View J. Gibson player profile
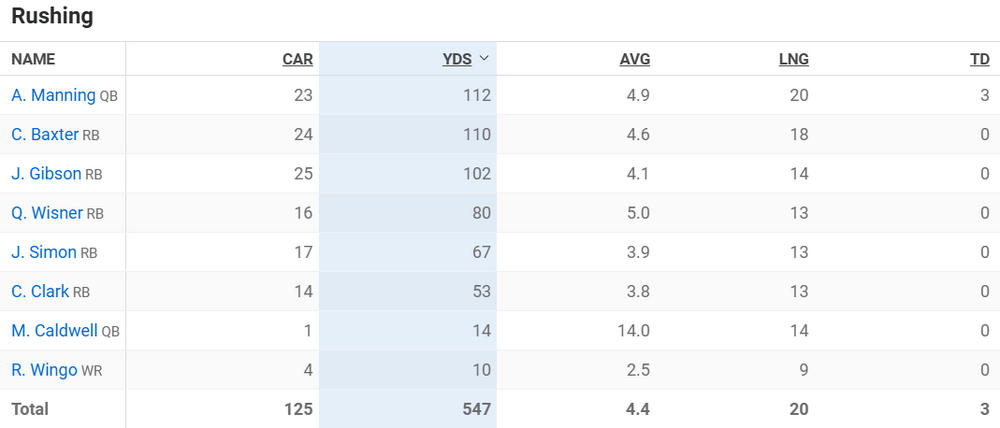 [x=46, y=174]
